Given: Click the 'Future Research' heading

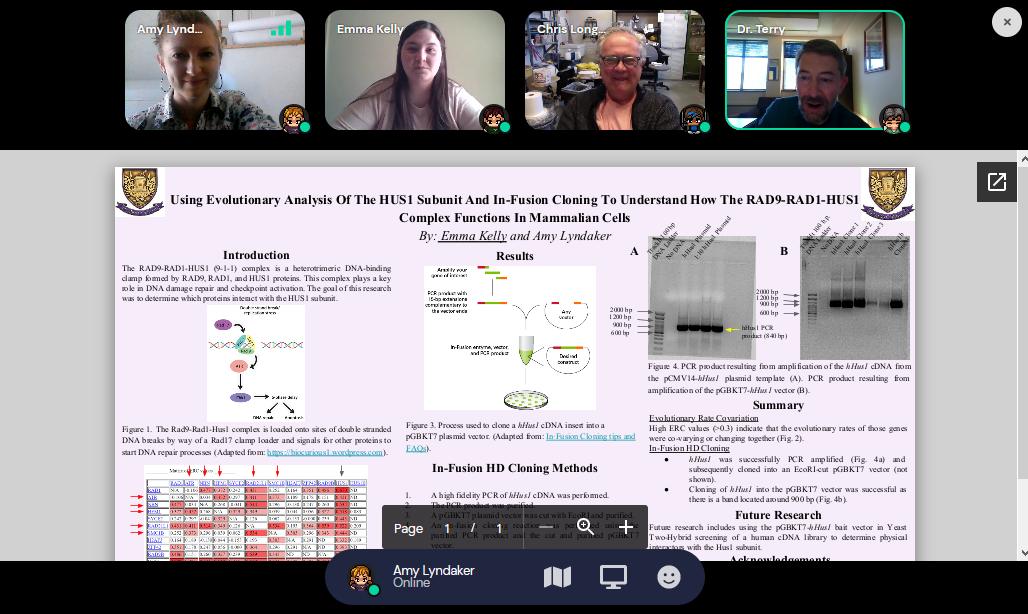Looking at the screenshot, I should 778,515.
